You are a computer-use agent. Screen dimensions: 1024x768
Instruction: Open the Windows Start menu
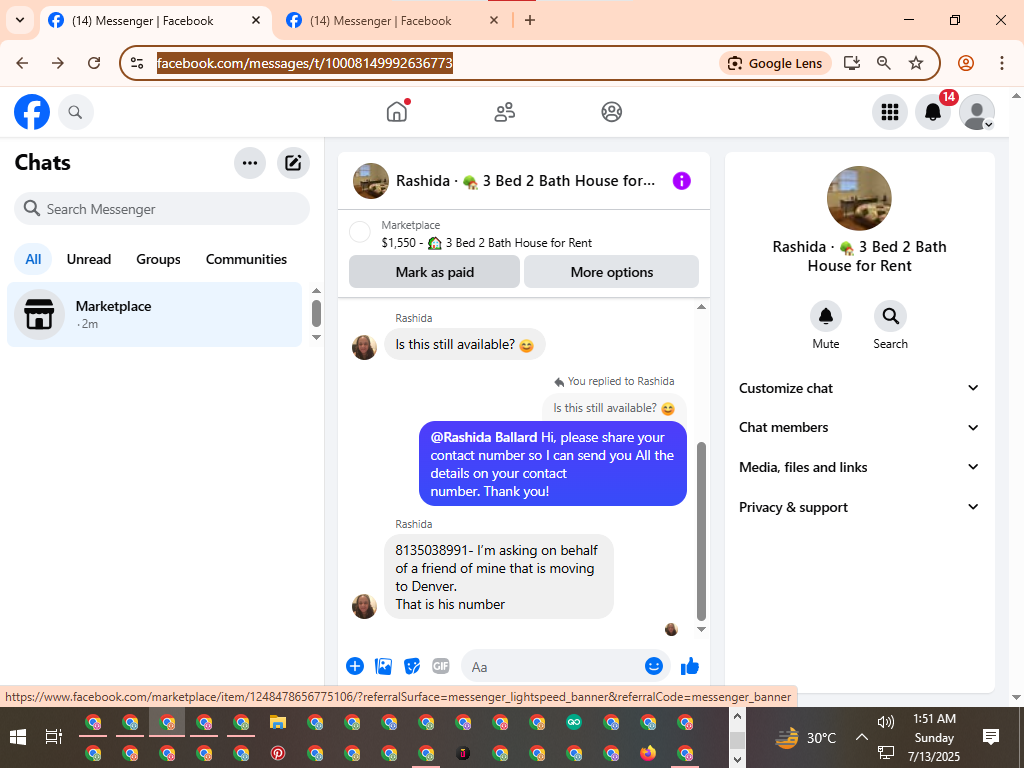pos(18,737)
